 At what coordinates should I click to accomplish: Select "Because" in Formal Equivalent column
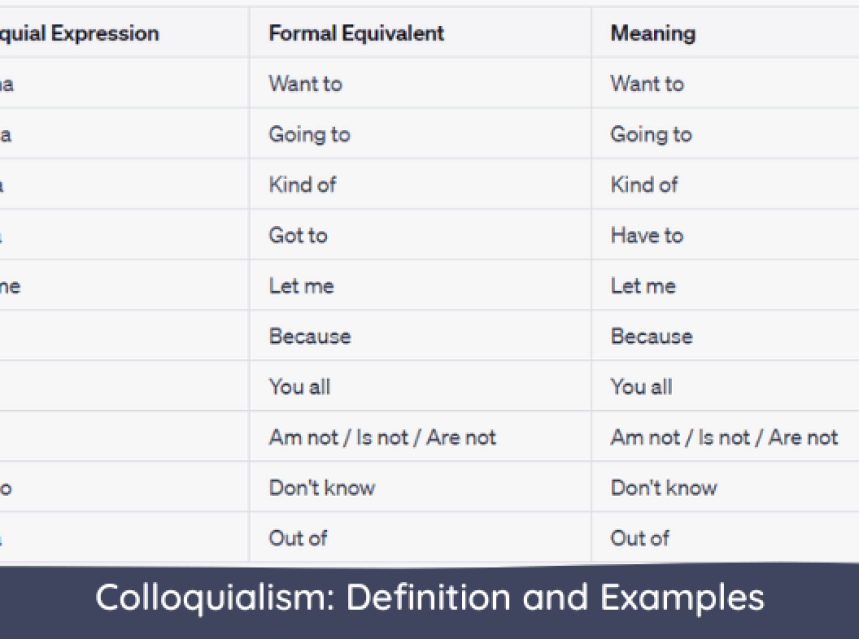coord(310,336)
